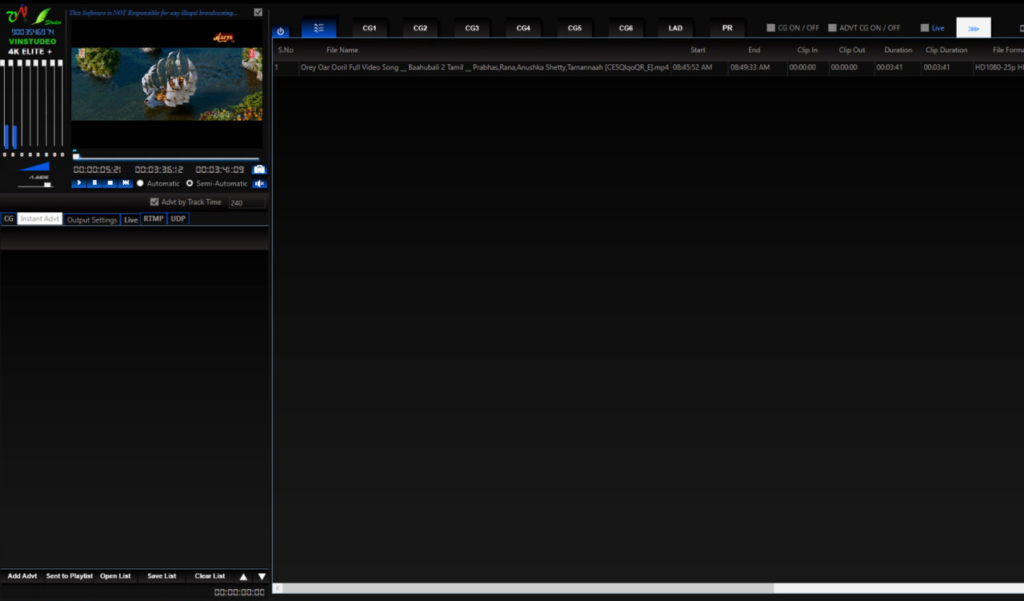Screen dimensions: 1024x601
Task: Click the video seek progress bar
Action: coord(166,158)
